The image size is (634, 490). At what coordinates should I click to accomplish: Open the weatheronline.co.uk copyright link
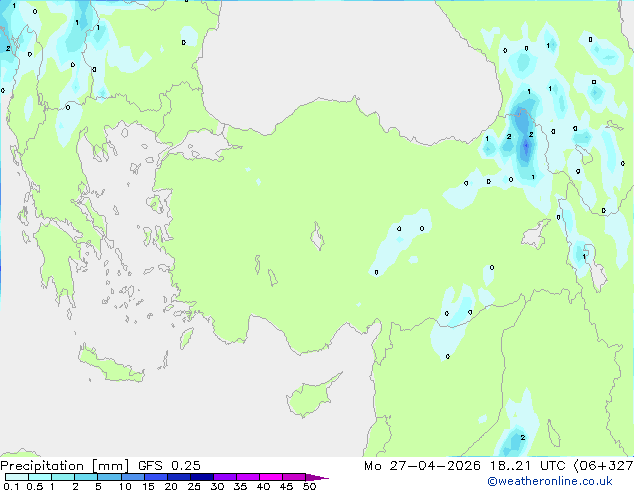[x=550, y=481]
